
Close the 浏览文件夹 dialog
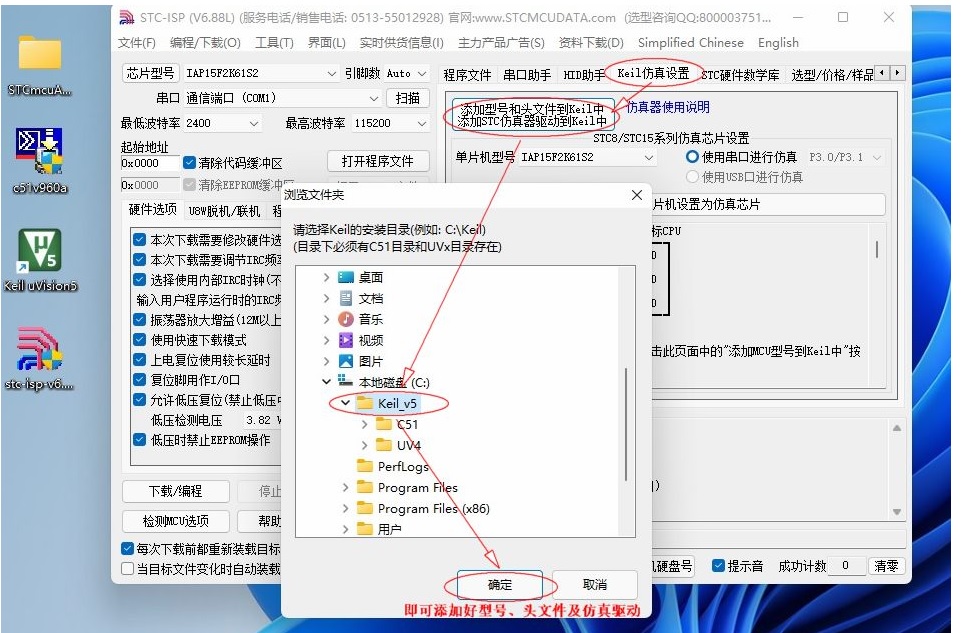tap(637, 195)
